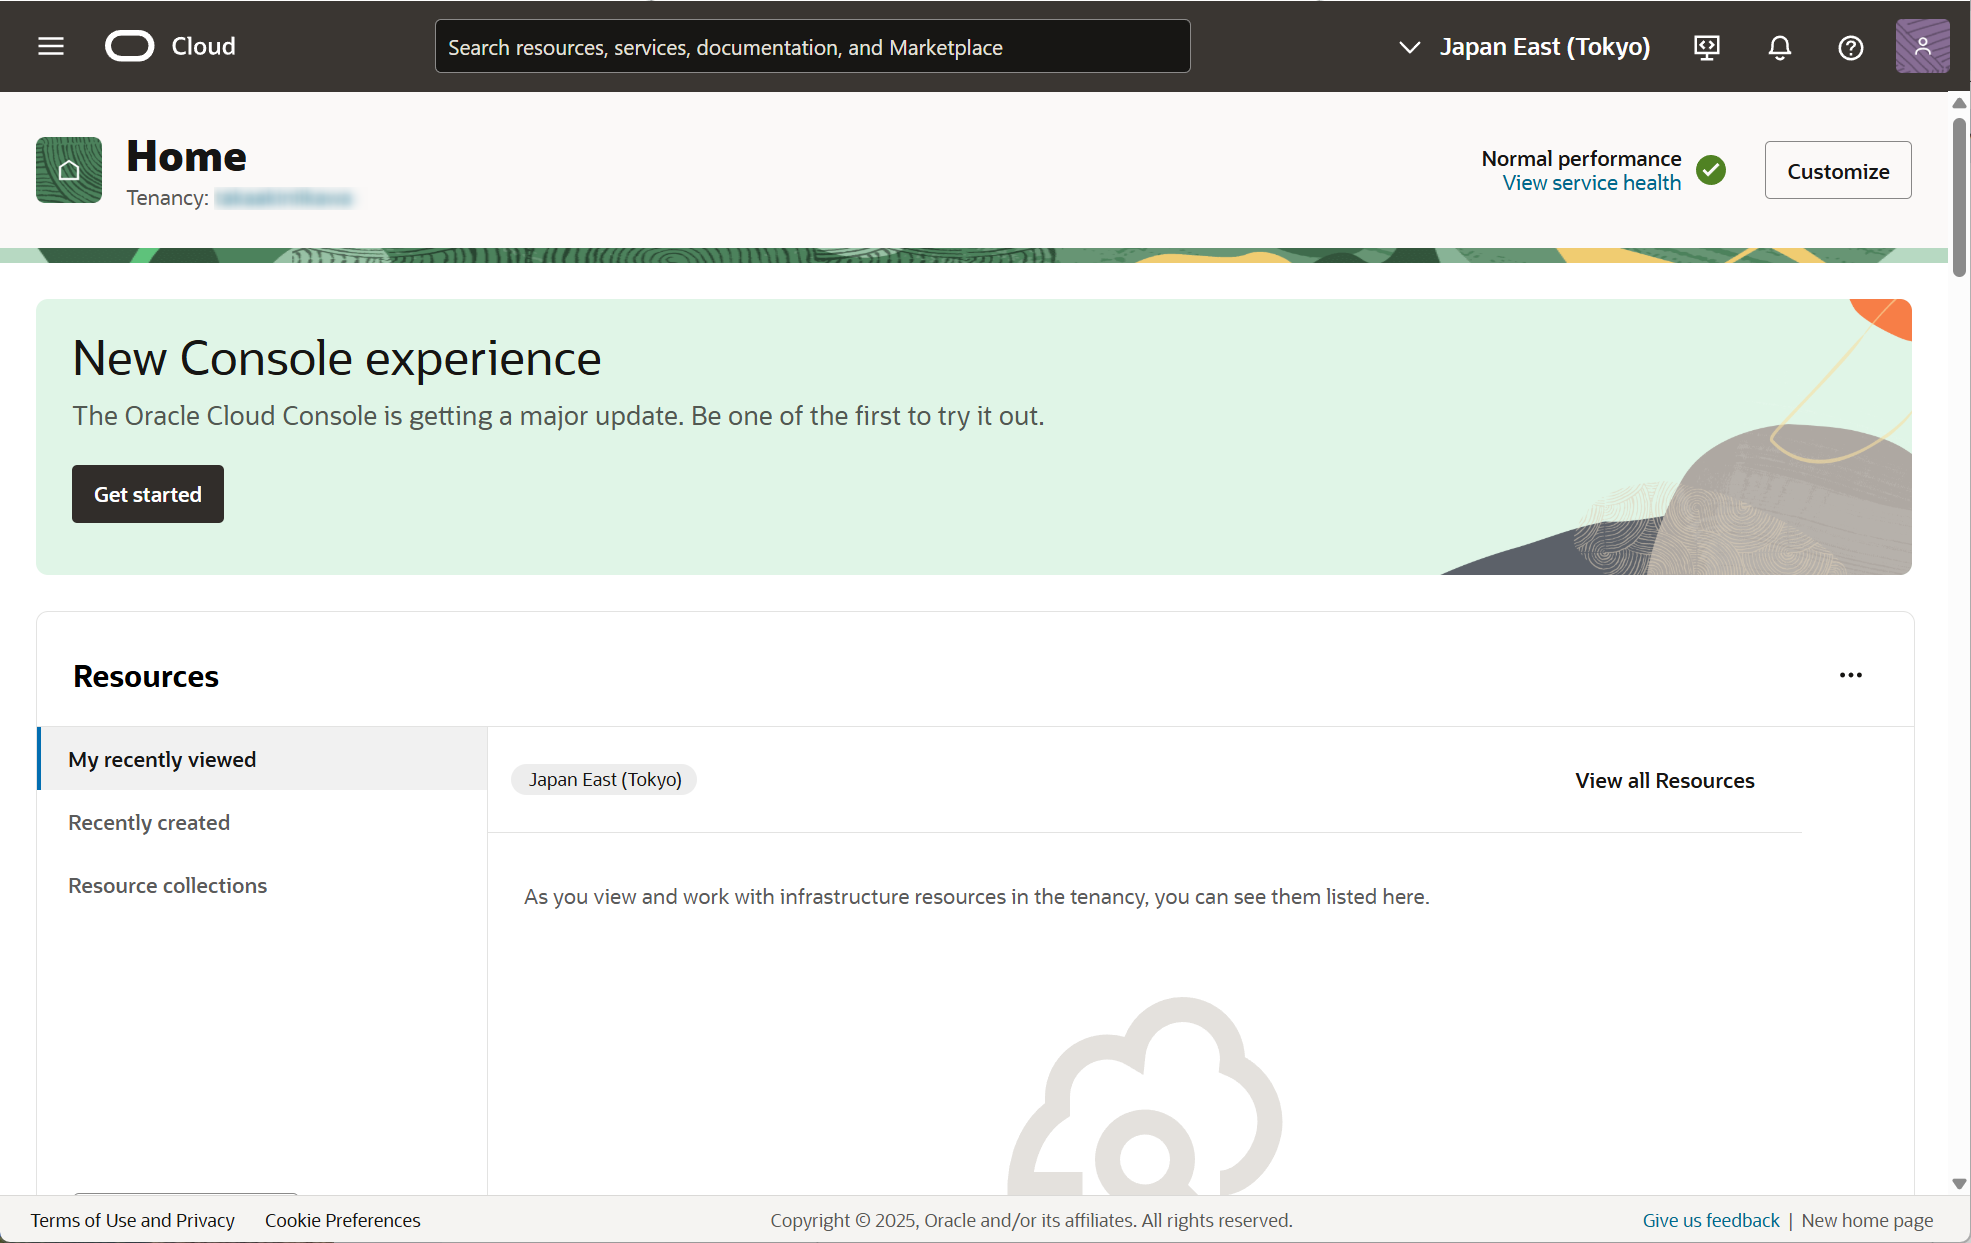Viewport: 1971px width, 1243px height.
Task: Open View service health link
Action: click(1592, 183)
